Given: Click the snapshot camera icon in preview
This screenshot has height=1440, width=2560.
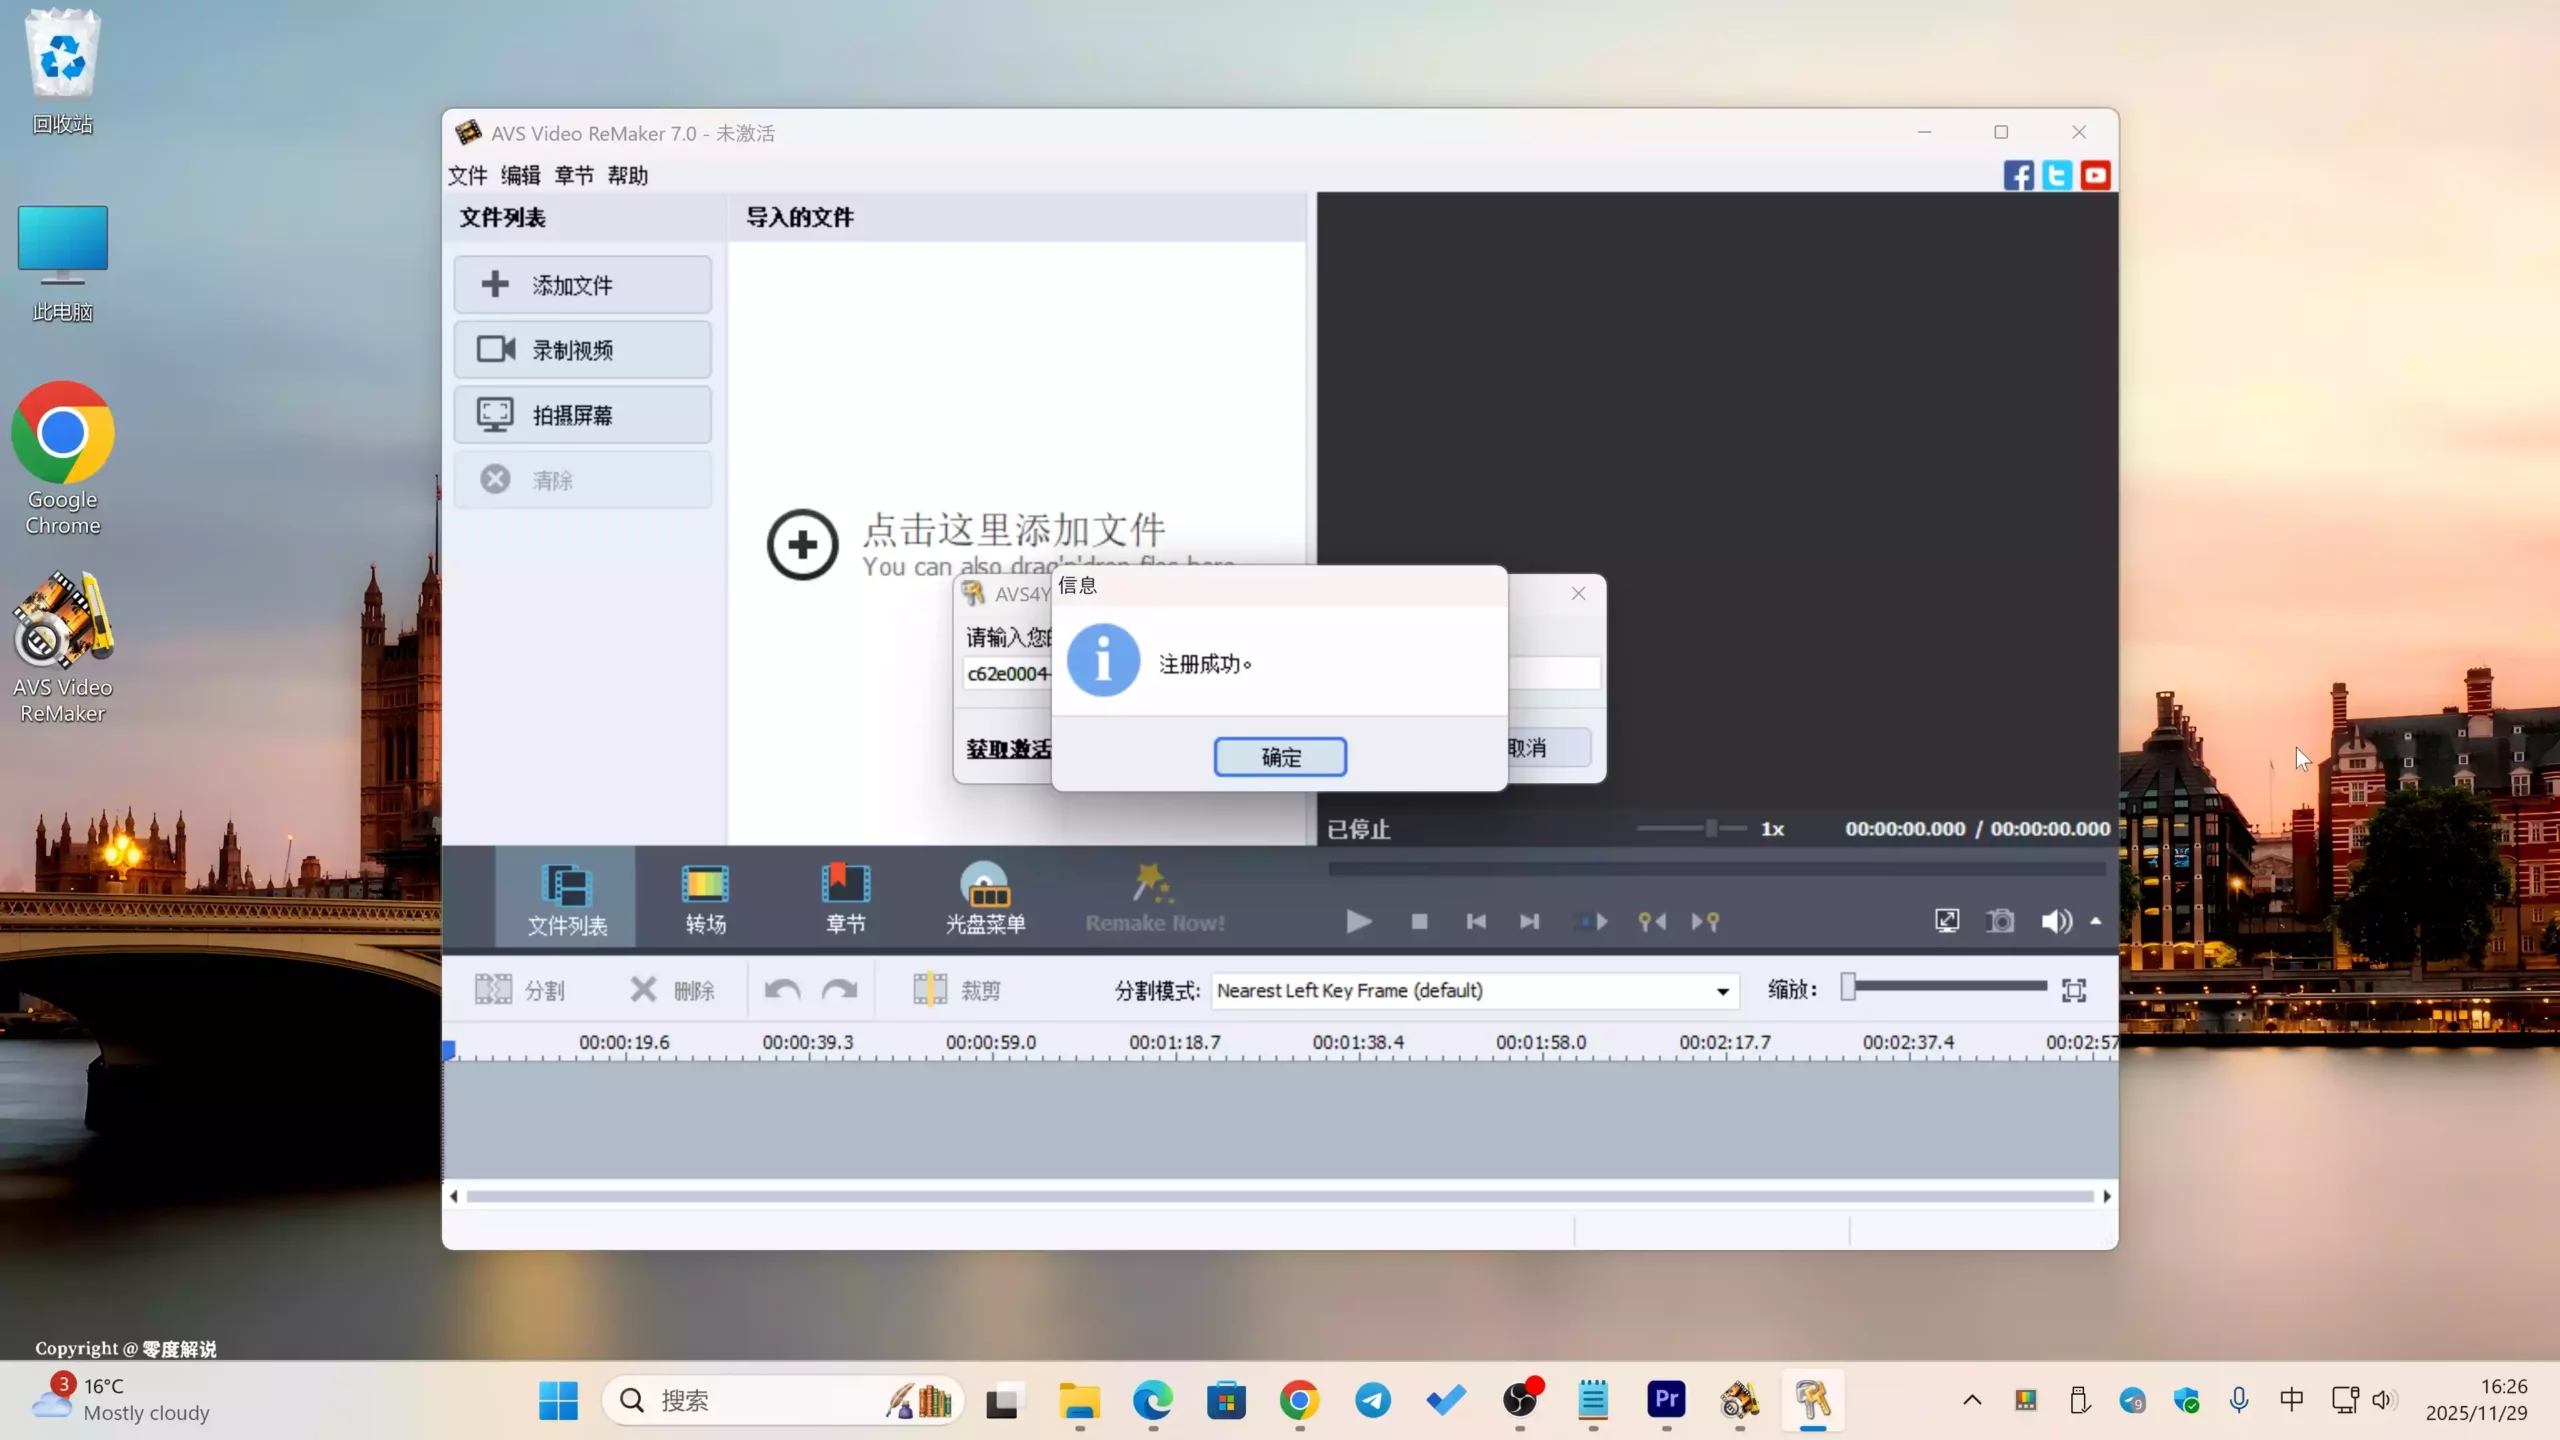Looking at the screenshot, I should [x=2000, y=921].
